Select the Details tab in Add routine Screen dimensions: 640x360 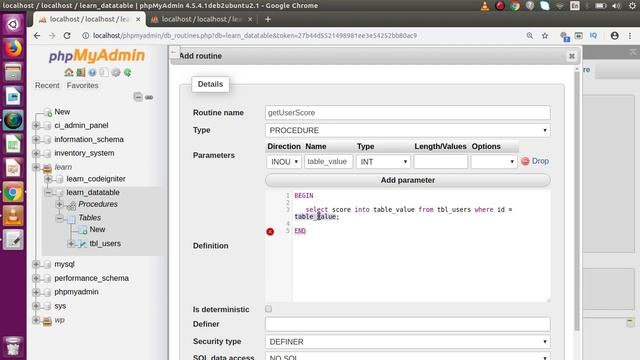[x=210, y=84]
